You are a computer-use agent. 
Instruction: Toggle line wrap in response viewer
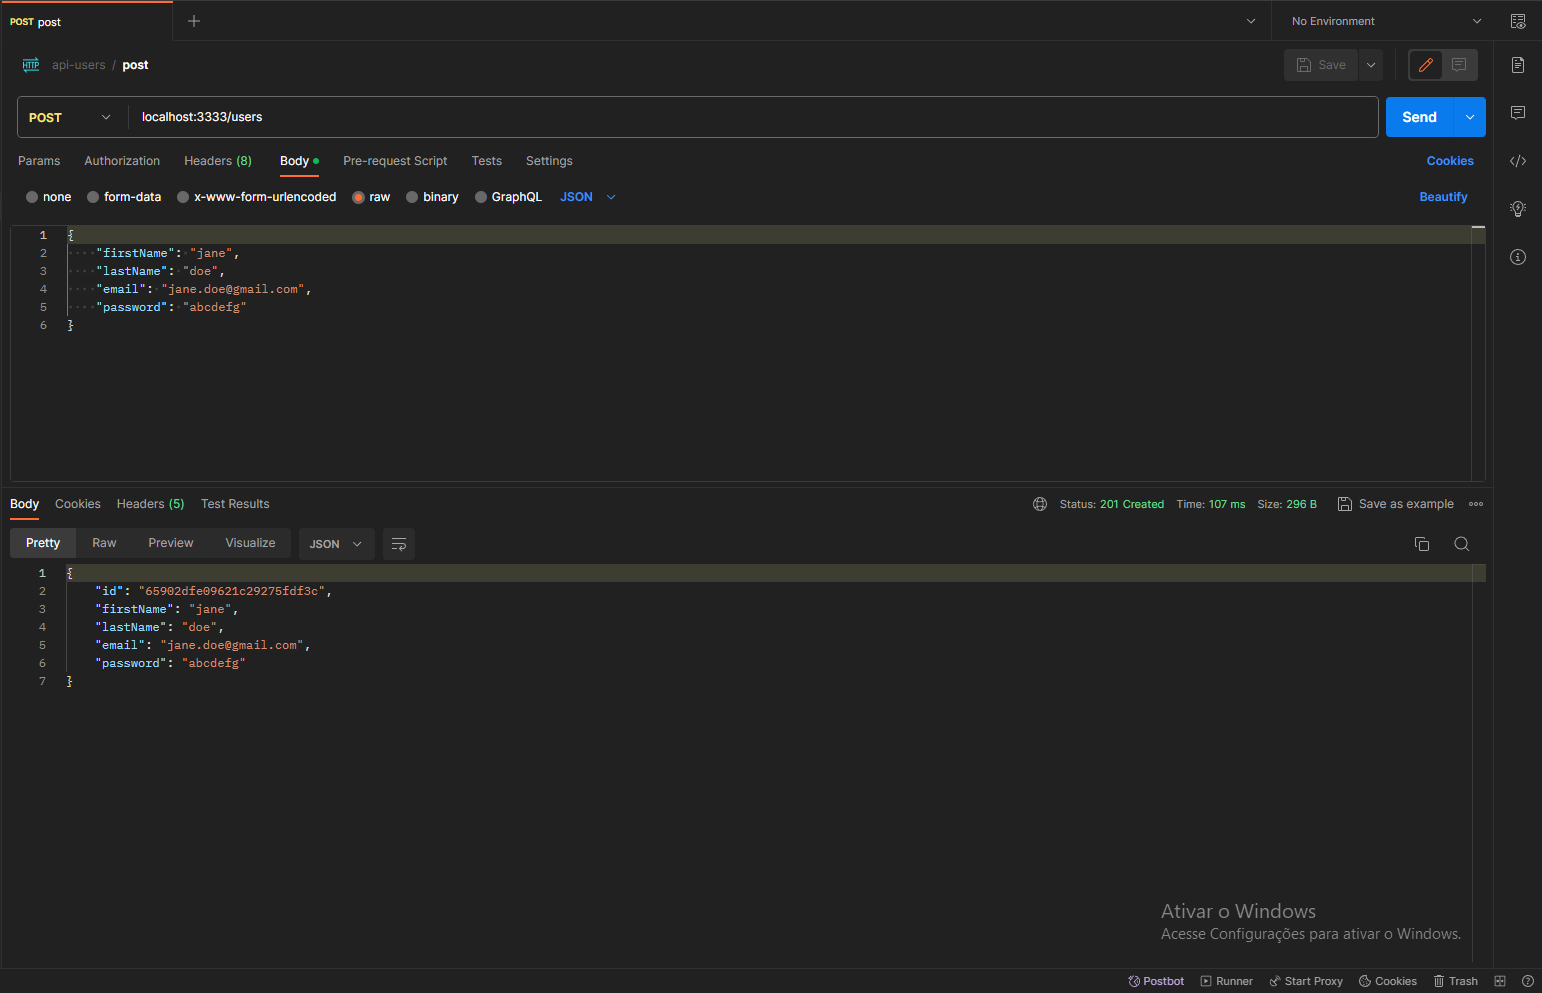coord(399,544)
